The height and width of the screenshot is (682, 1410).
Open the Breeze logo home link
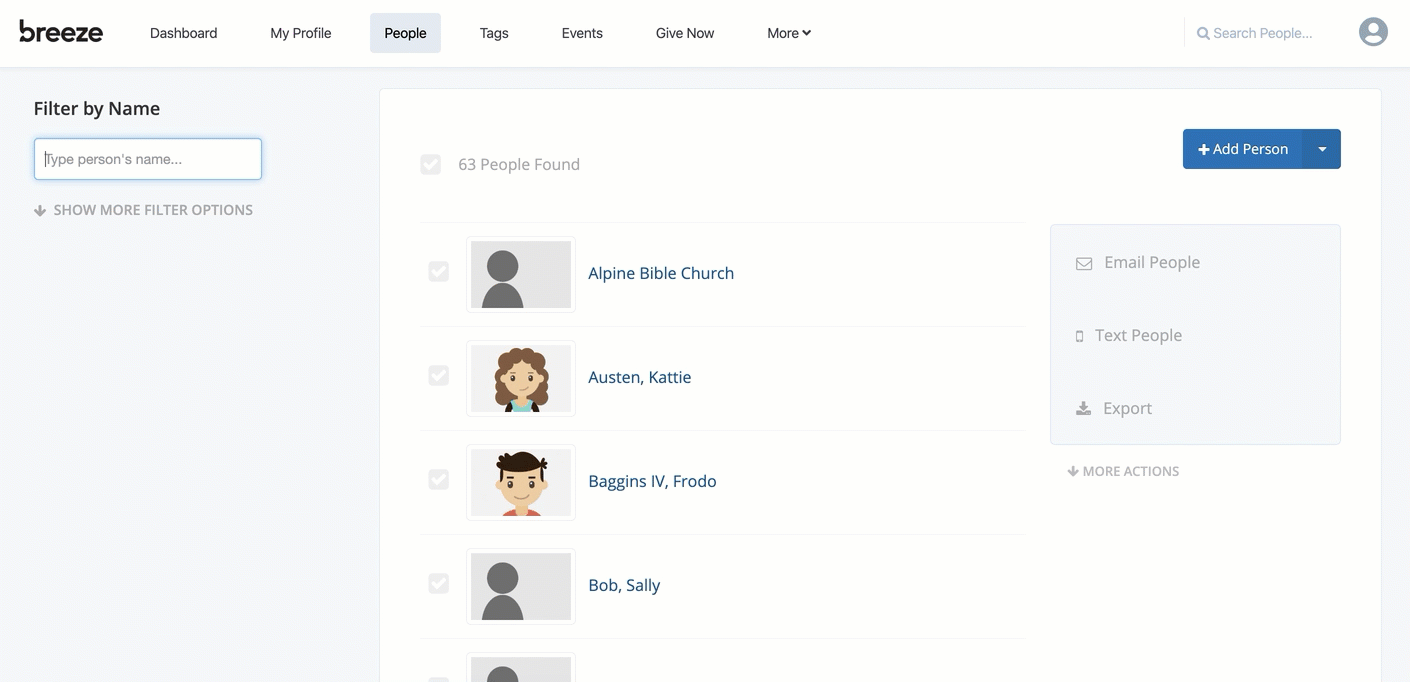pos(61,32)
